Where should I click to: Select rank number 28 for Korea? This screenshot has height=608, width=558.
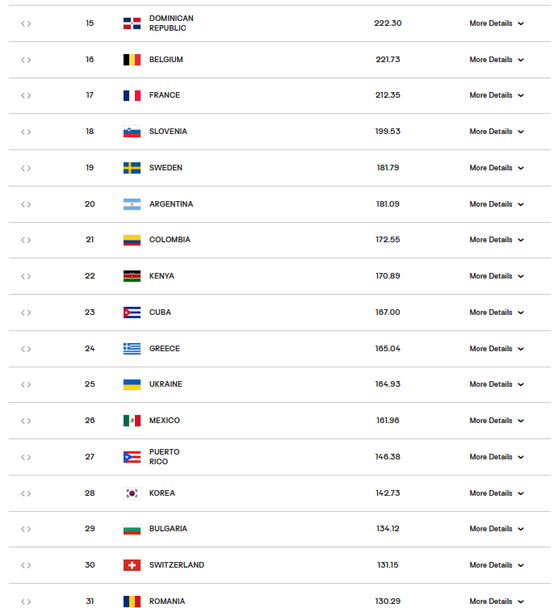click(90, 493)
